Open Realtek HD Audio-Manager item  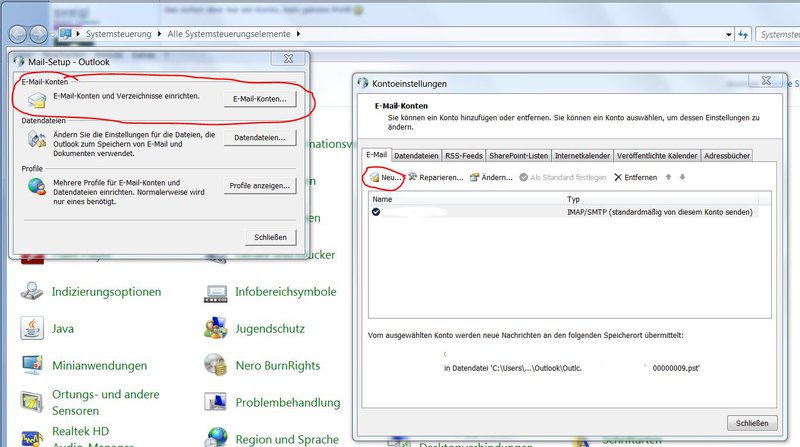pos(92,438)
